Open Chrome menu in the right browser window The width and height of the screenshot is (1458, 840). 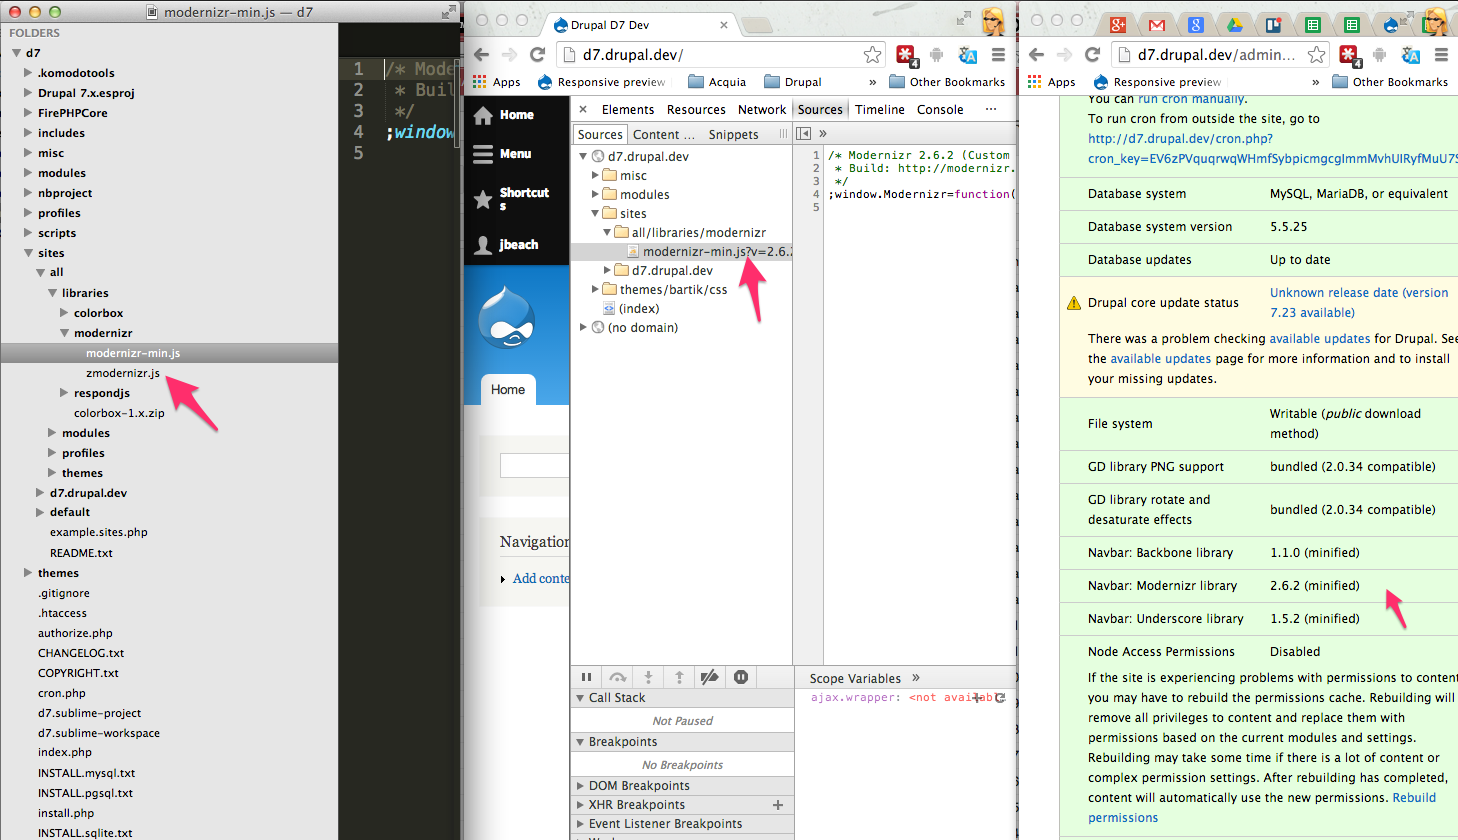coord(1441,55)
